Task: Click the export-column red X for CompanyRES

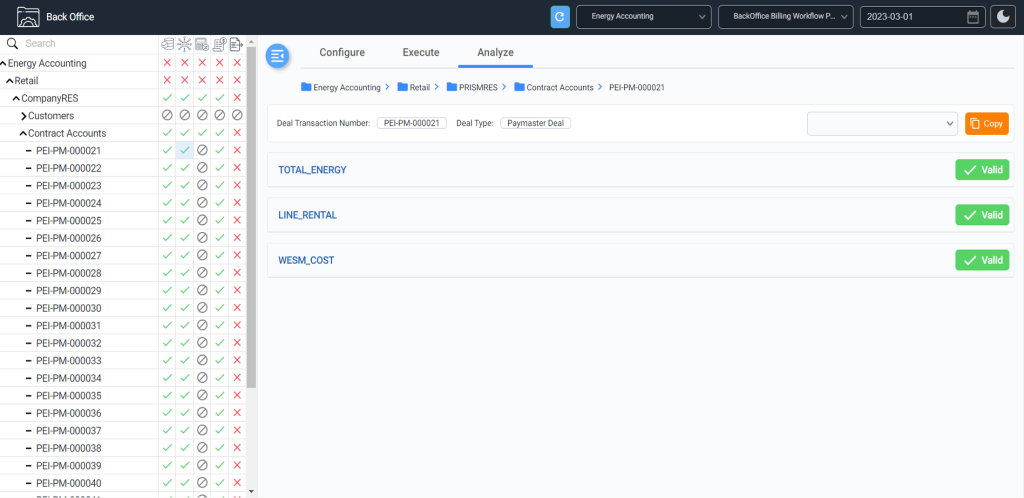Action: pyautogui.click(x=237, y=98)
